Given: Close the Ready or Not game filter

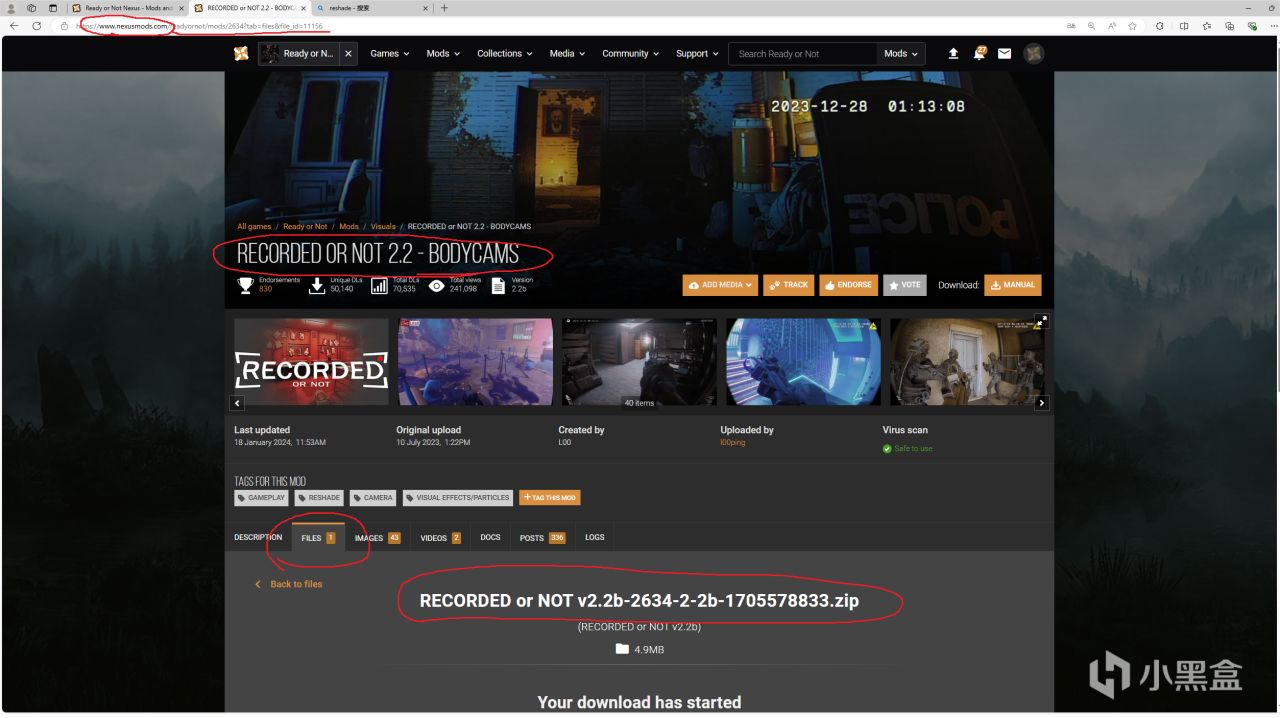Looking at the screenshot, I should (348, 54).
